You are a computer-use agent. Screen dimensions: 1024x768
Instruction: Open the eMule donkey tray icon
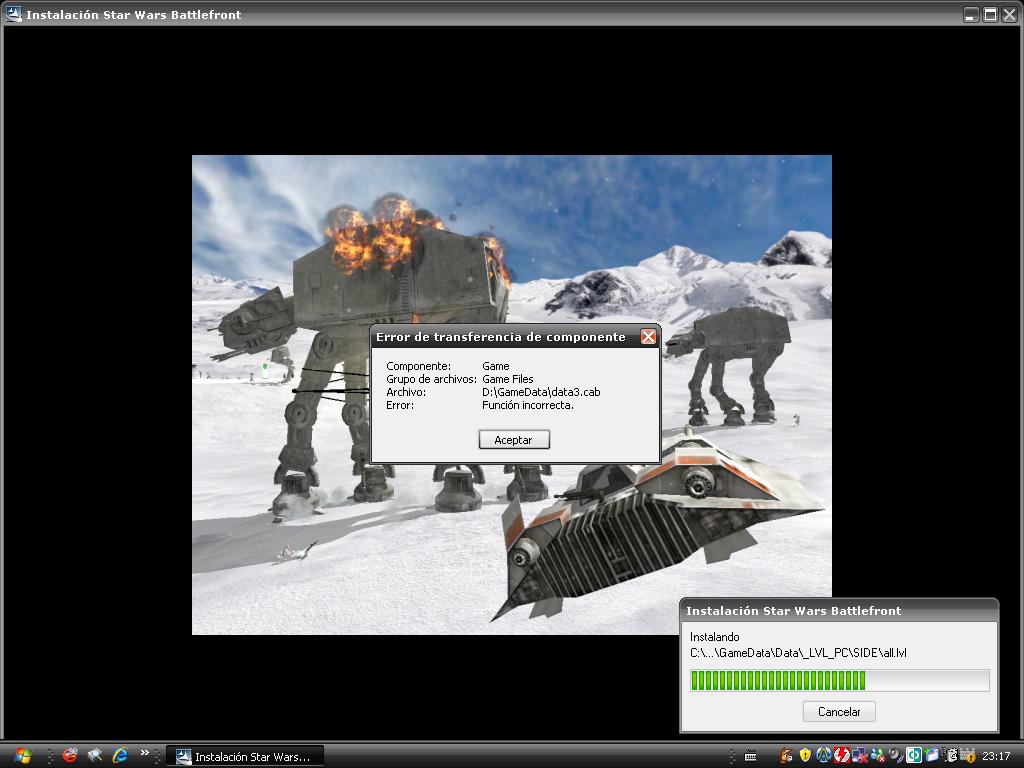786,756
